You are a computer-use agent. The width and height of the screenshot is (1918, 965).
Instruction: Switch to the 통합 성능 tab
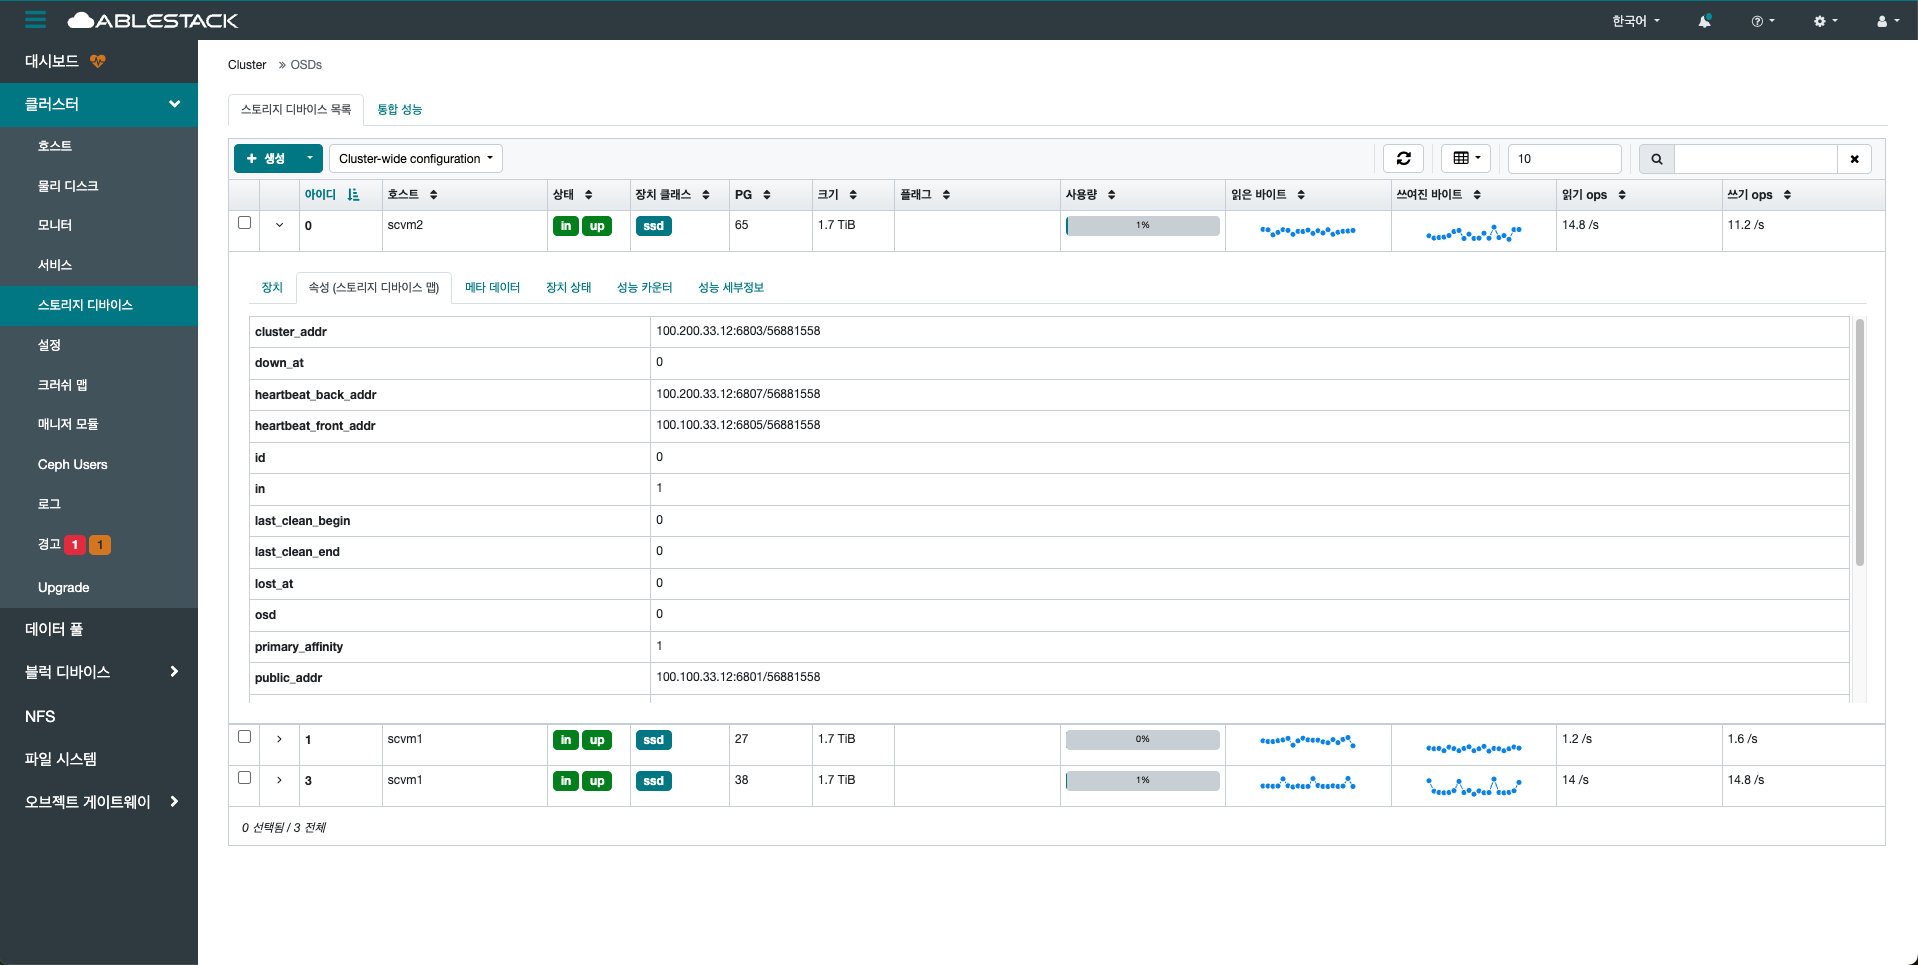(x=399, y=110)
